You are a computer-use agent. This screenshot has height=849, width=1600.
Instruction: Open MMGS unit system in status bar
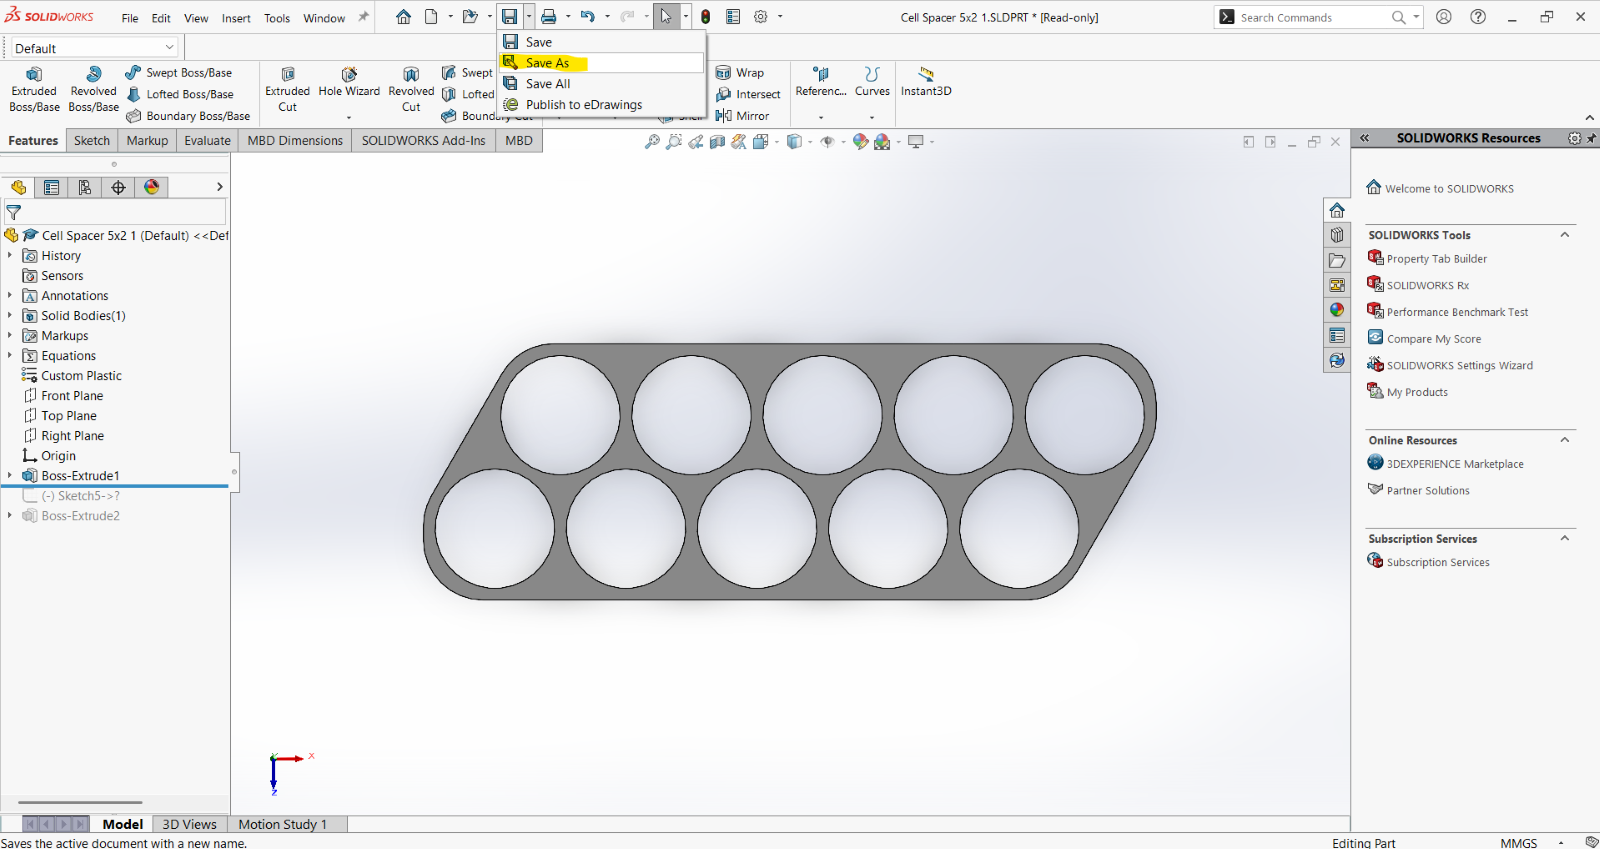[1518, 842]
